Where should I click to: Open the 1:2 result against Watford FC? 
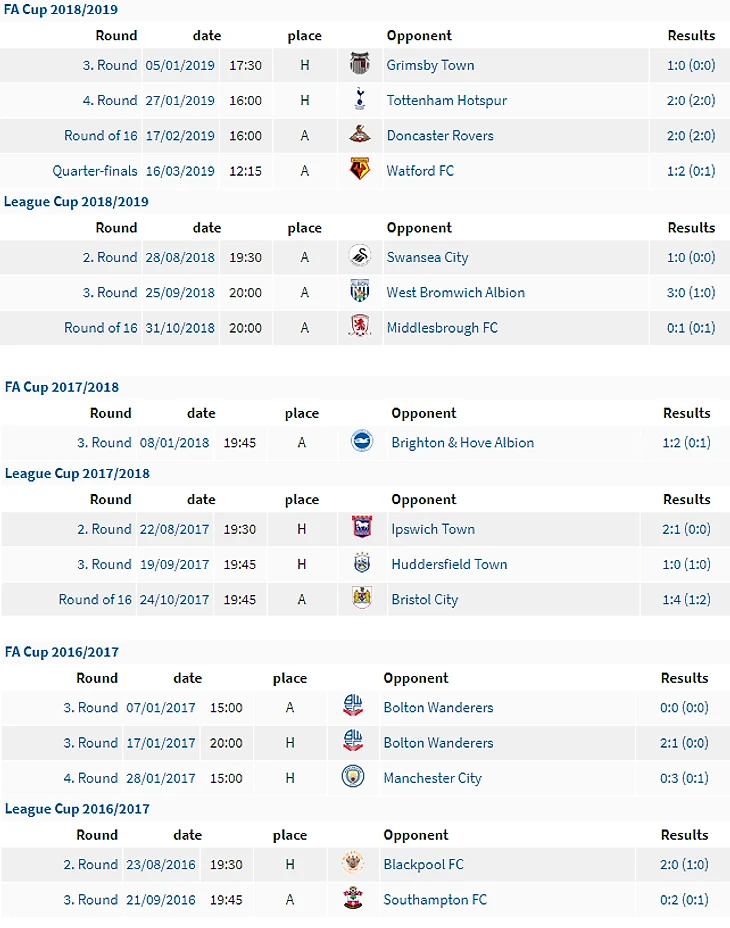[x=691, y=170]
